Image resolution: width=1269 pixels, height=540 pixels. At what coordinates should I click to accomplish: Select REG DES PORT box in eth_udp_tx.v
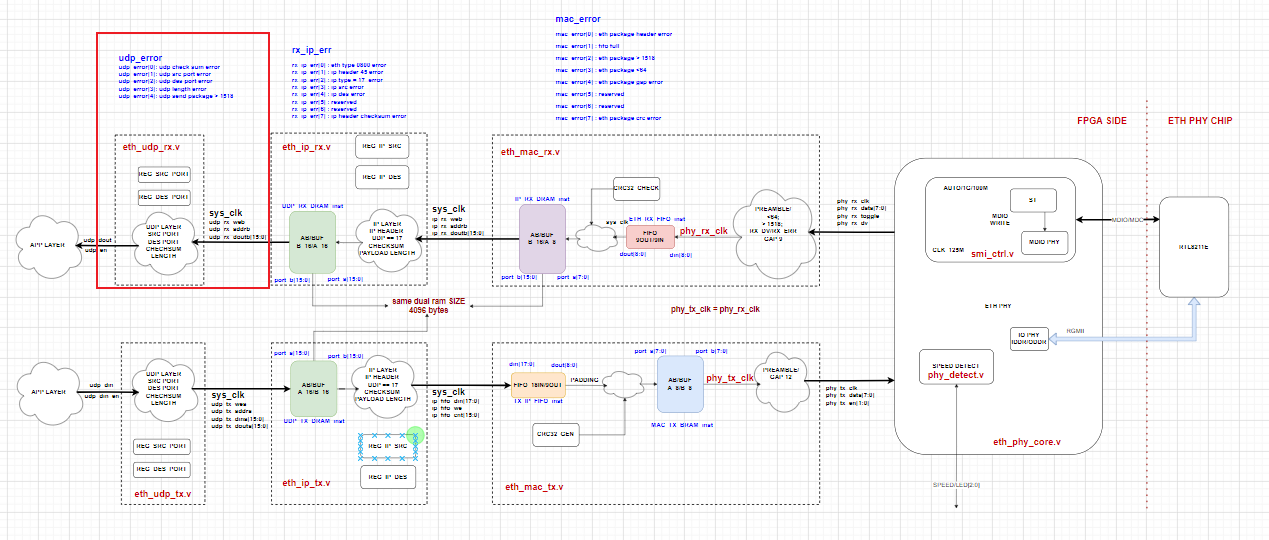pos(160,470)
